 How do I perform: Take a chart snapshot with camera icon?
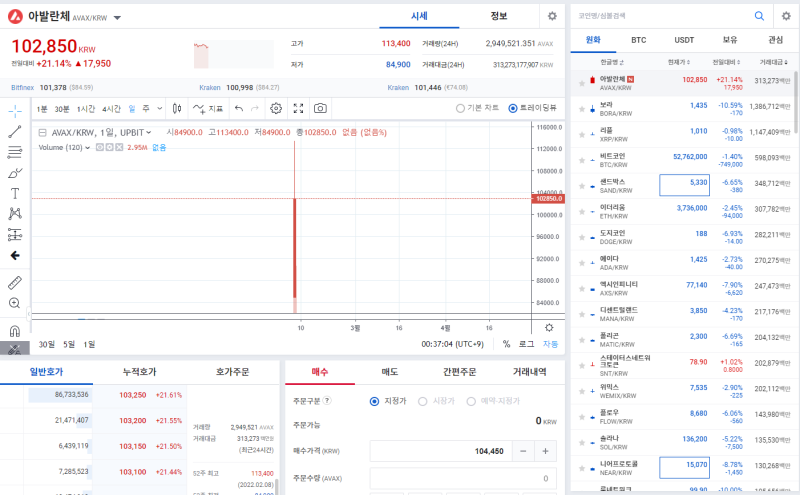pyautogui.click(x=320, y=108)
